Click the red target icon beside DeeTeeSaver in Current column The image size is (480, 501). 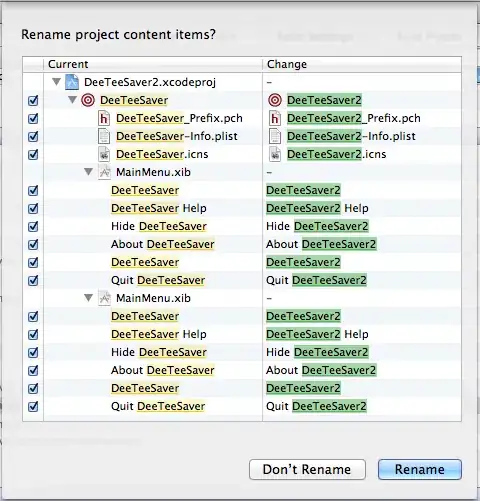(x=88, y=100)
